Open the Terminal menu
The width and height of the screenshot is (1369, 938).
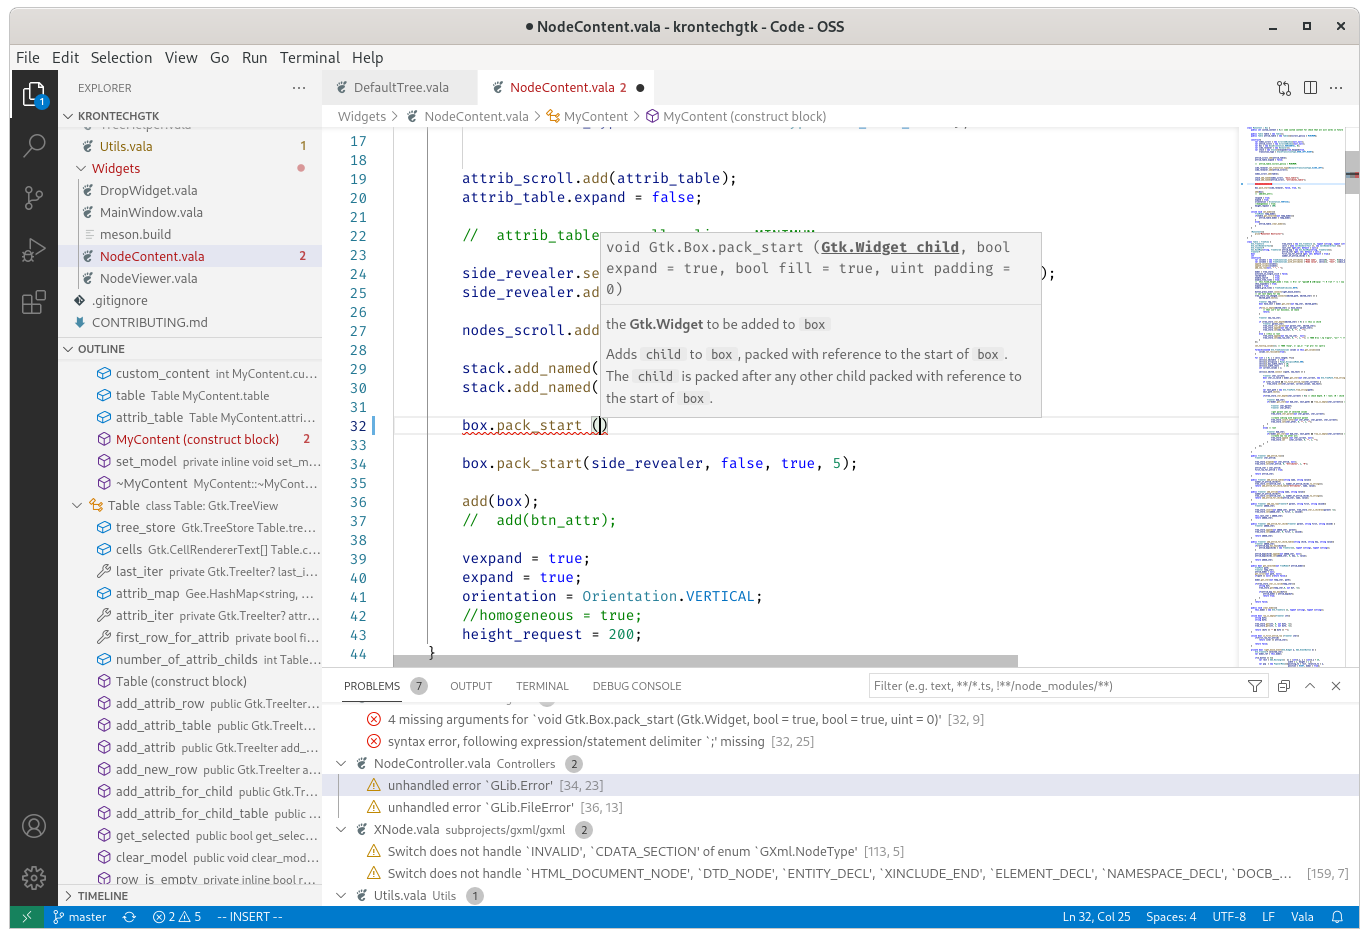(310, 58)
